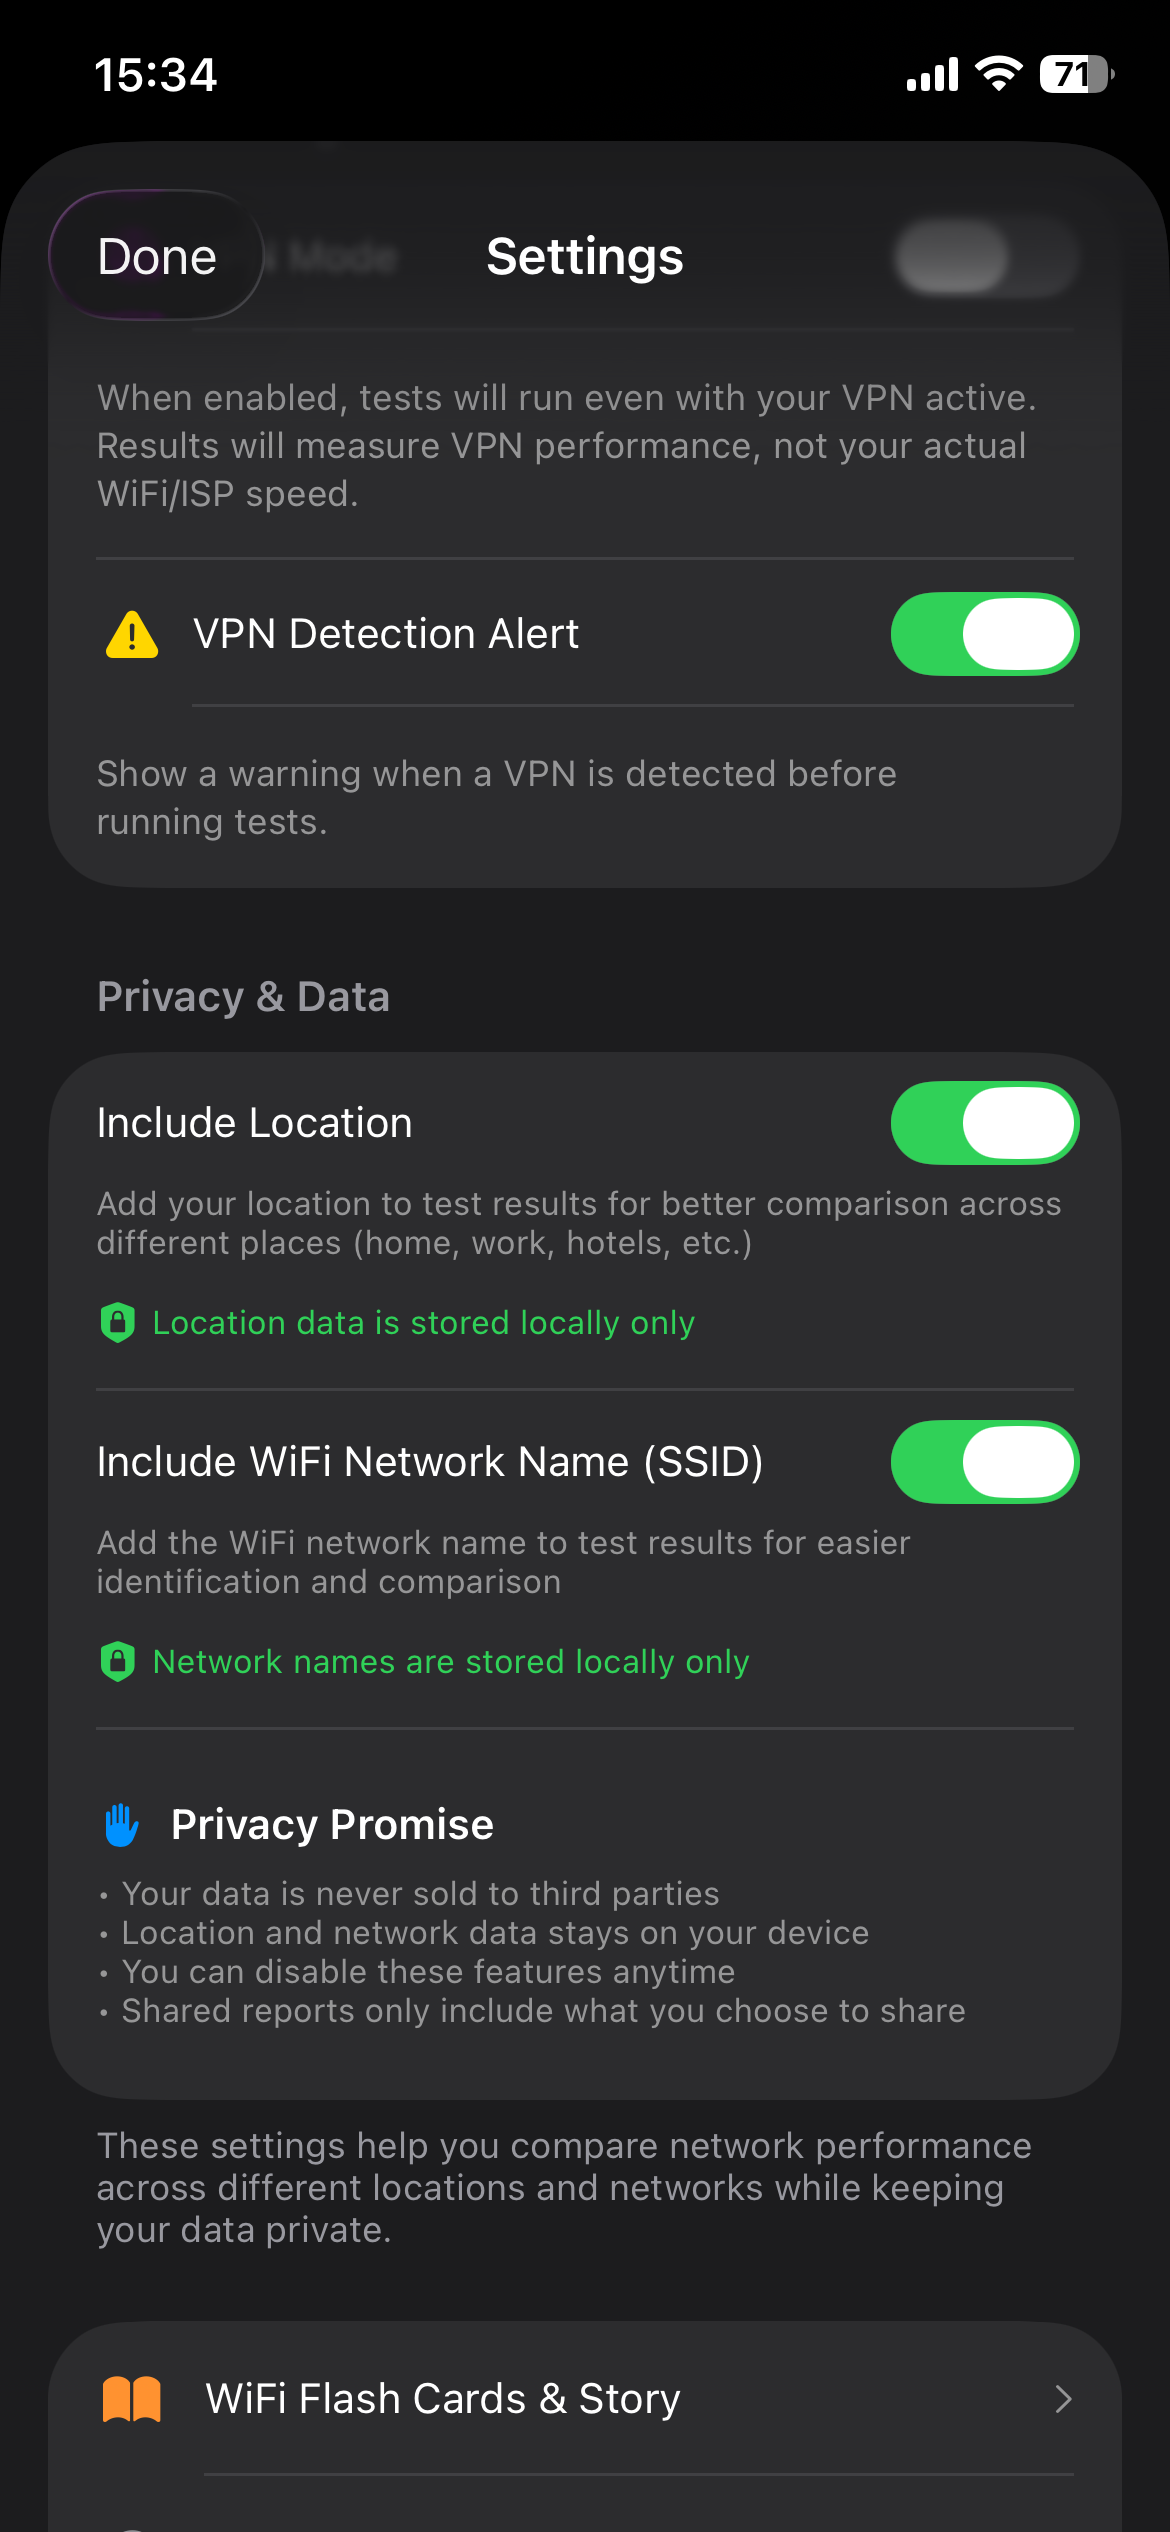Viewport: 1170px width, 2532px height.
Task: Tap the Settings title
Action: pyautogui.click(x=584, y=255)
